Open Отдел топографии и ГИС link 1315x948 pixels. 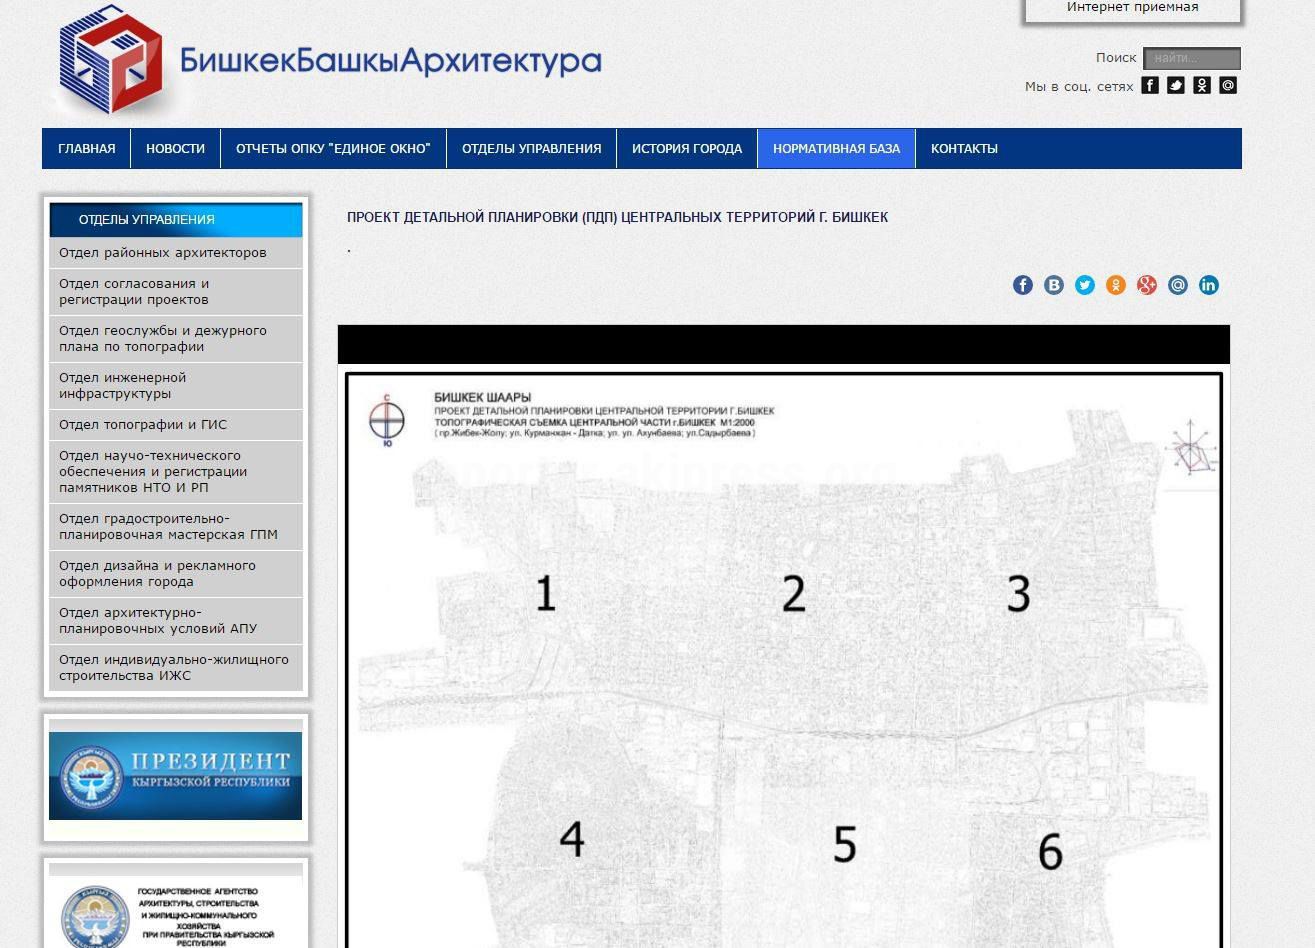[143, 424]
